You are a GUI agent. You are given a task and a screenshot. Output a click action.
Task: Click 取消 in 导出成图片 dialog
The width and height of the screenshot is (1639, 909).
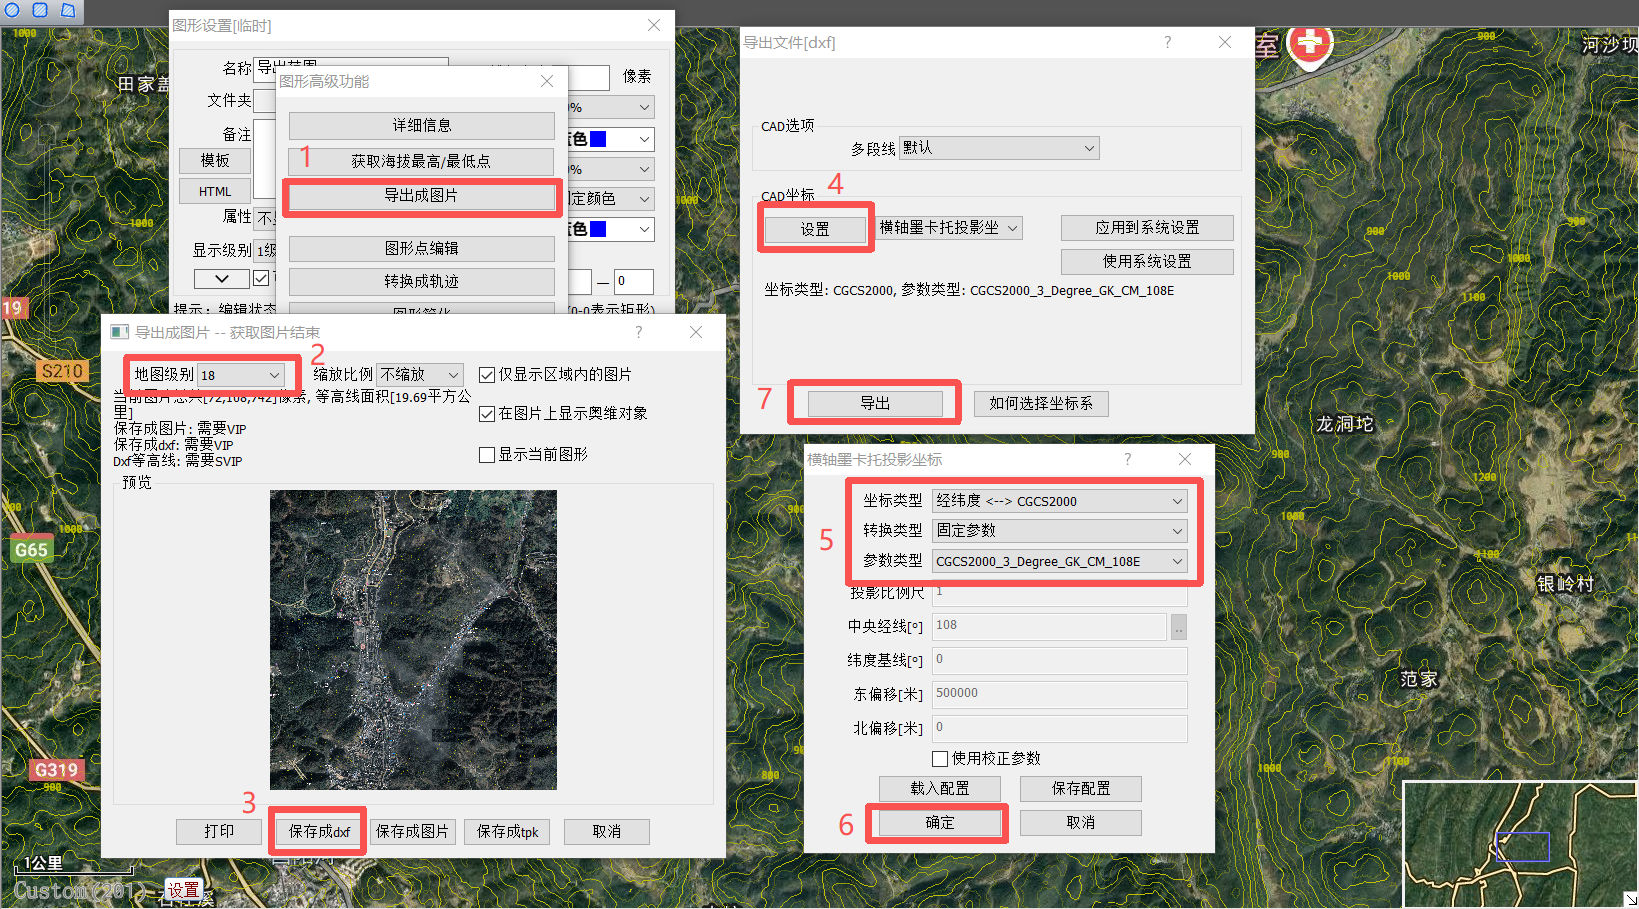click(x=607, y=832)
